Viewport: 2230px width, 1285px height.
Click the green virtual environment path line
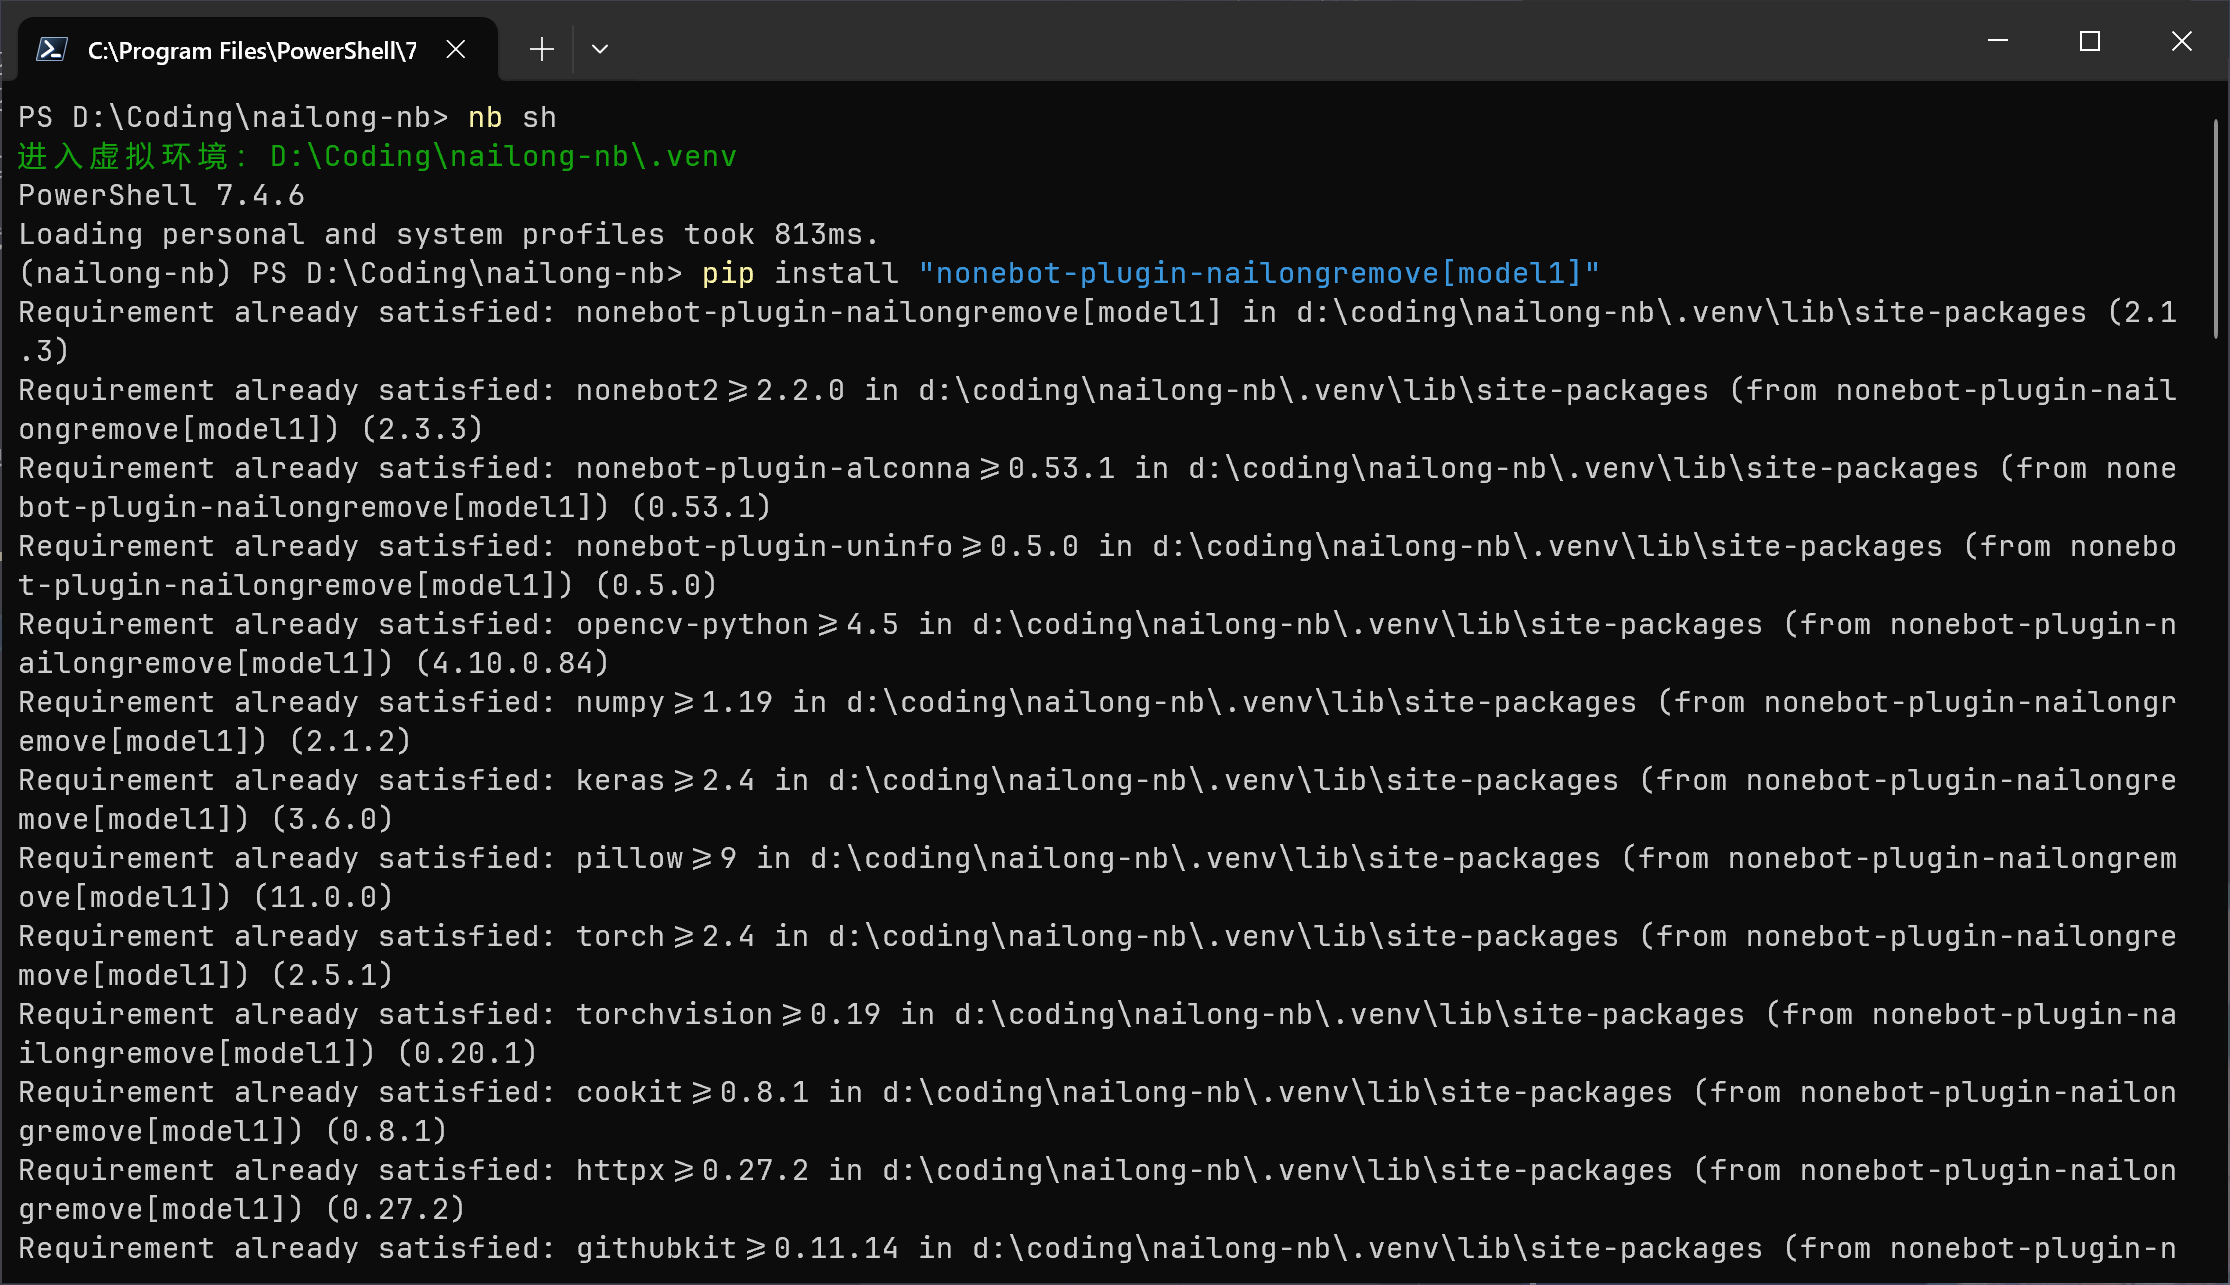click(377, 157)
